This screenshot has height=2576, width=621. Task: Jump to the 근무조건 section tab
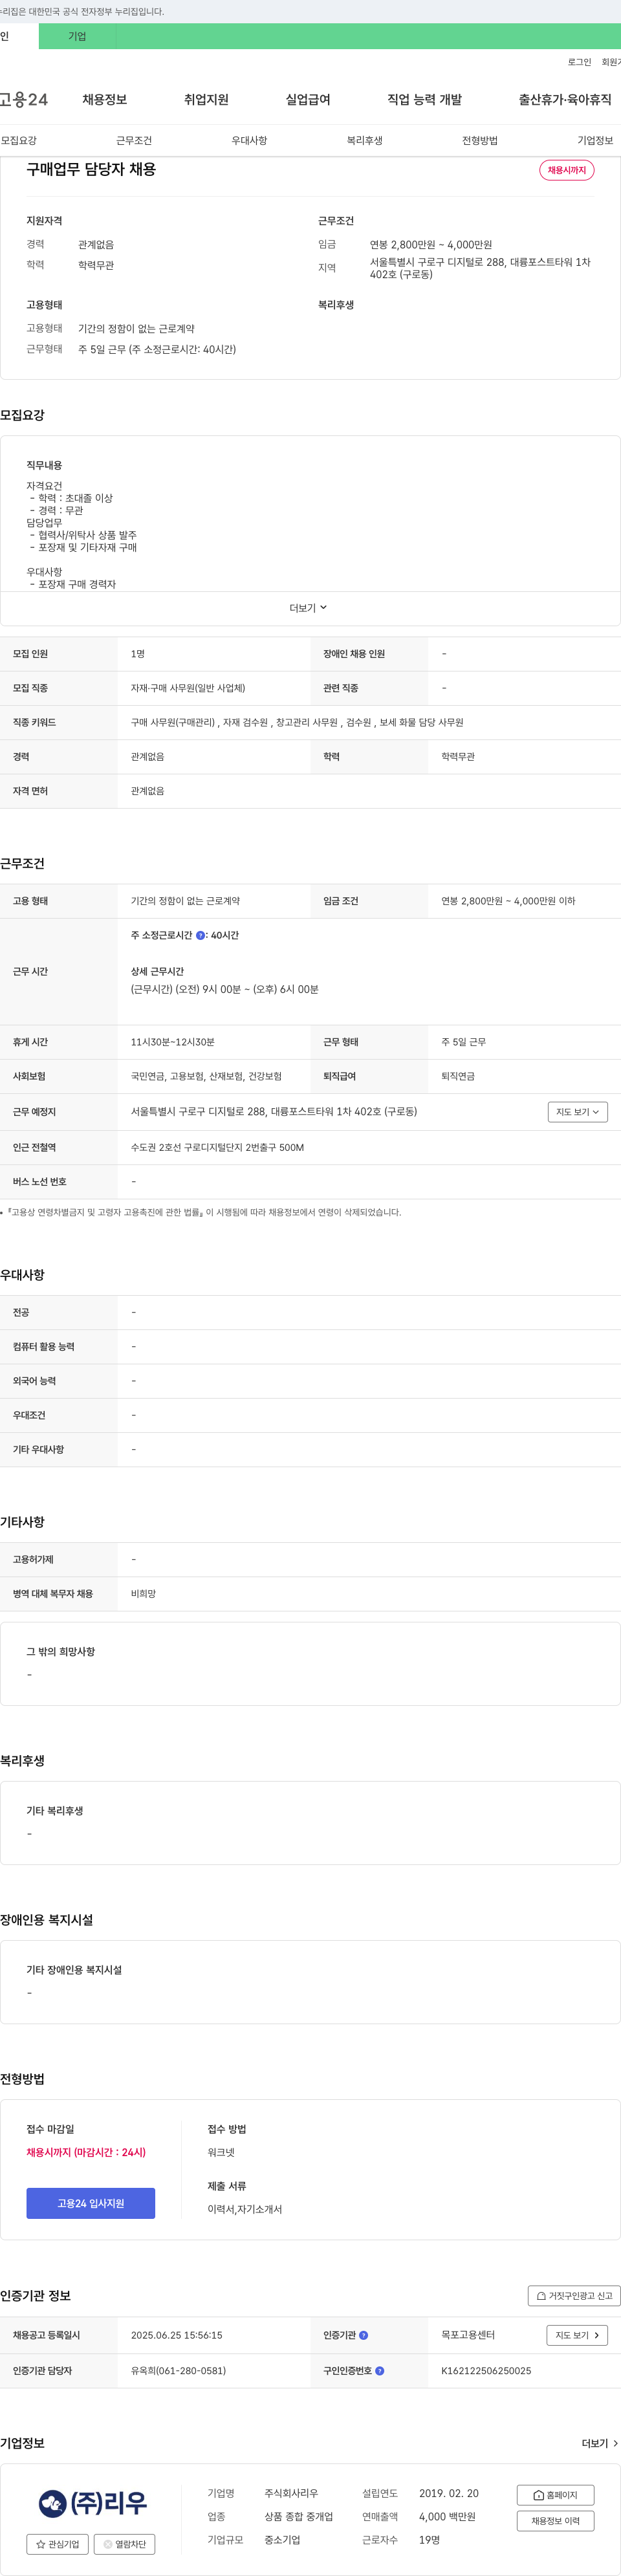click(x=134, y=140)
